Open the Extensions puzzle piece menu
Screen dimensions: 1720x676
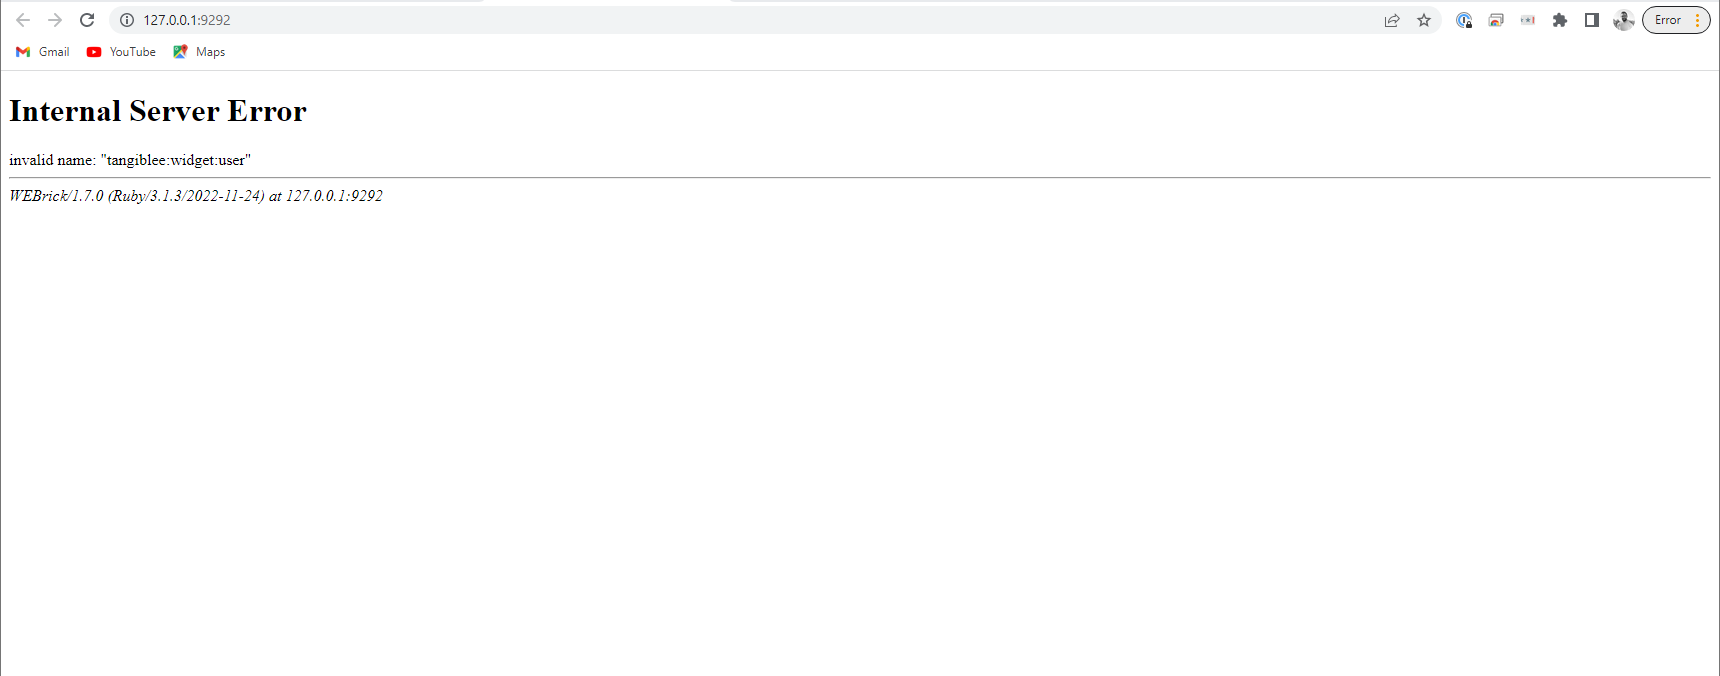point(1561,19)
